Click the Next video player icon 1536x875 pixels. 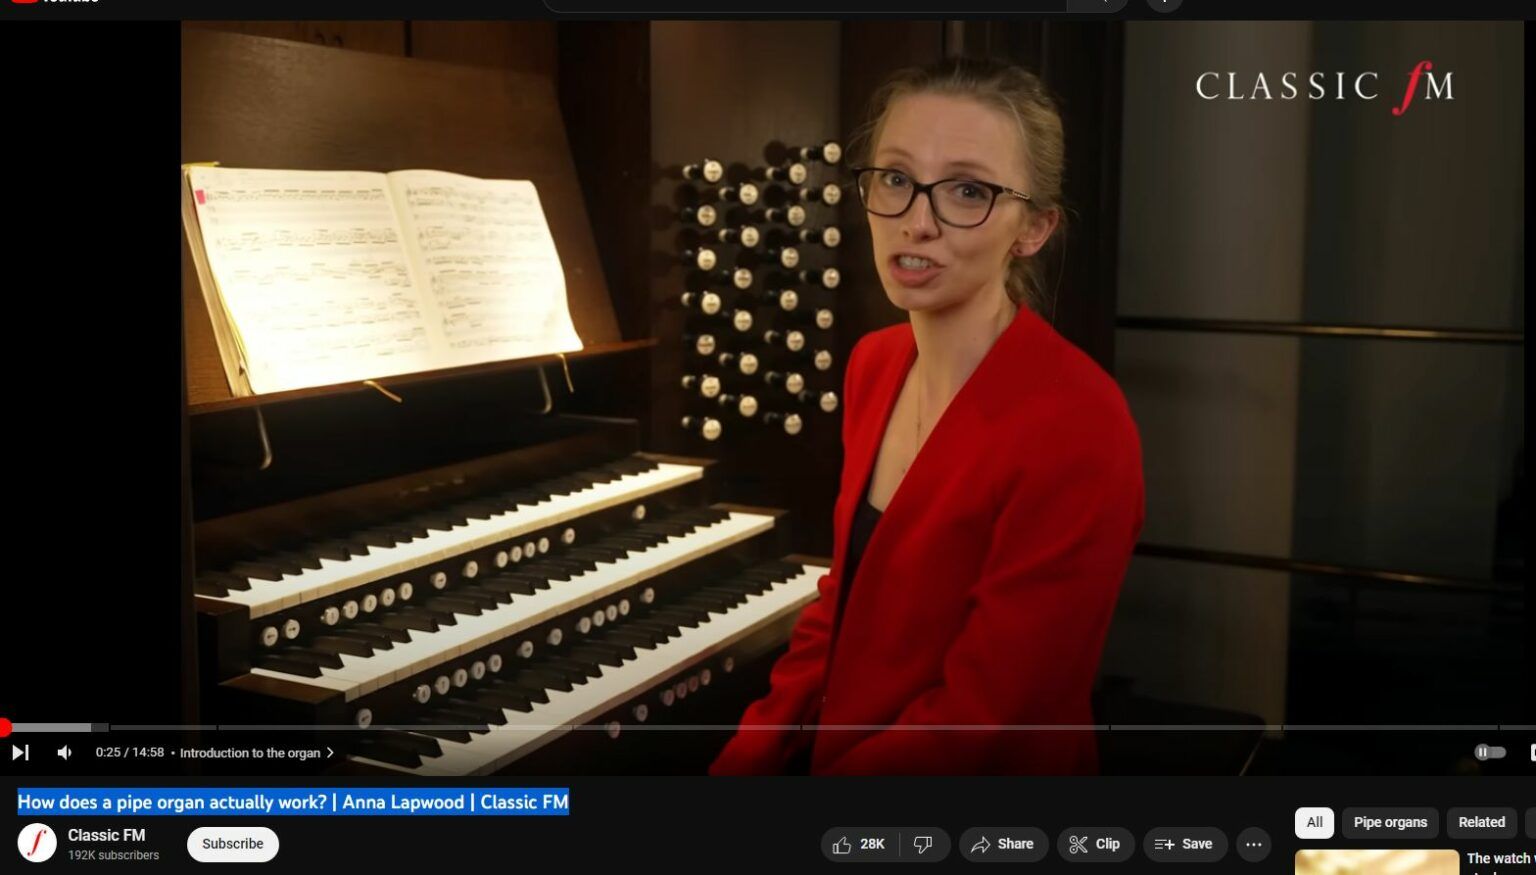(21, 752)
